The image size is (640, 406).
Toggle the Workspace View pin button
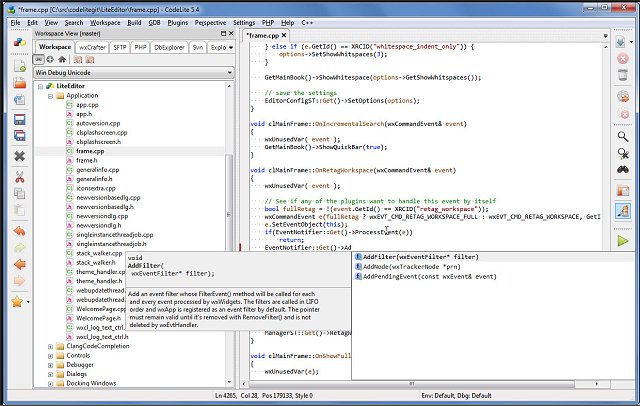(222, 33)
